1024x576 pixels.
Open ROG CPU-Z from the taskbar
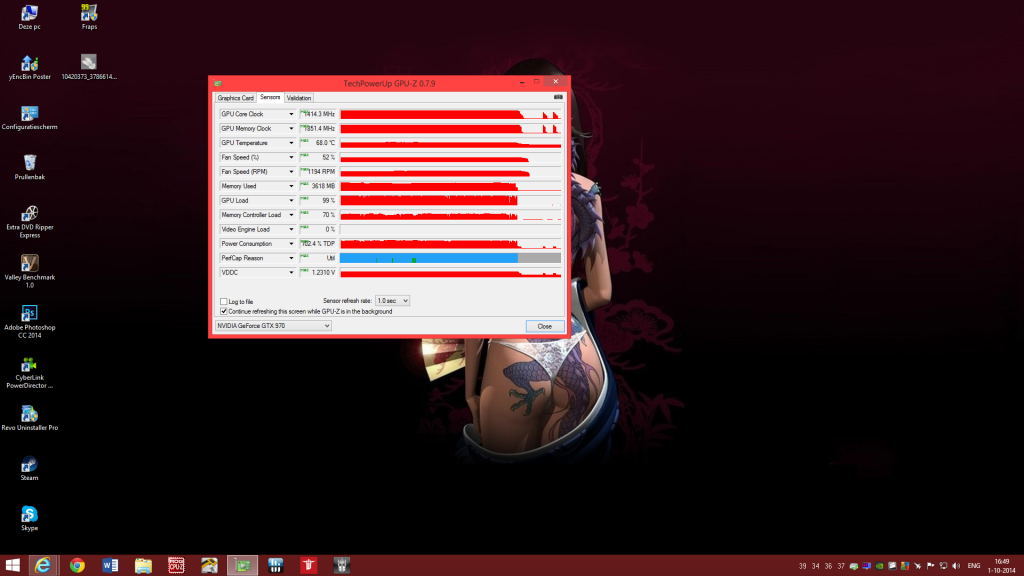click(x=176, y=566)
